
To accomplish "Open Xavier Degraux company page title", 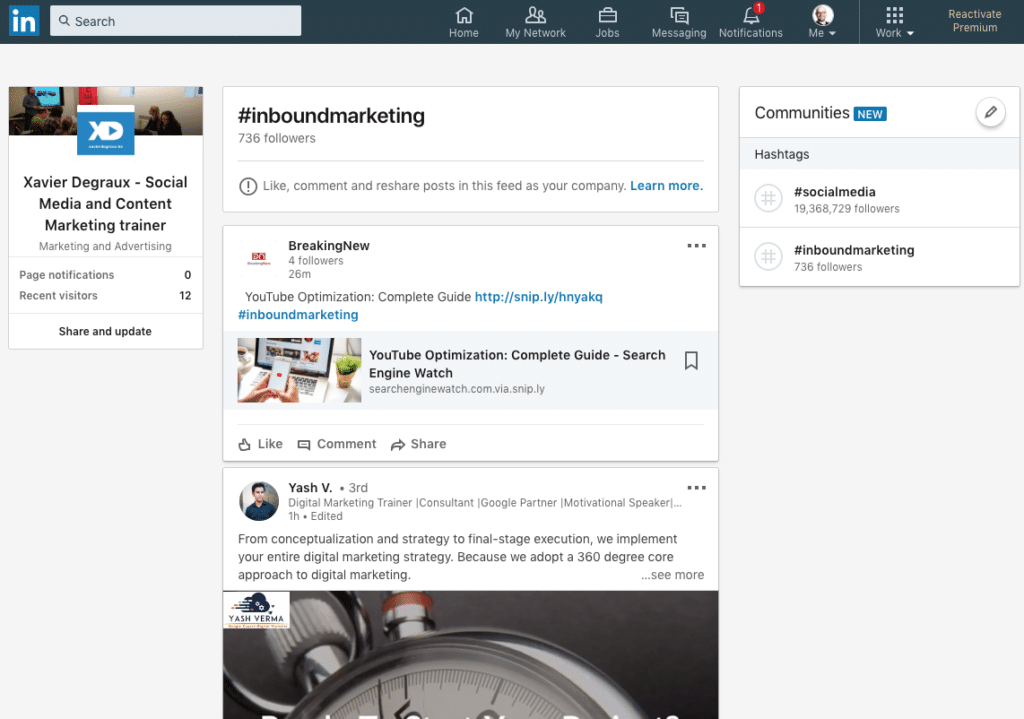I will 105,204.
